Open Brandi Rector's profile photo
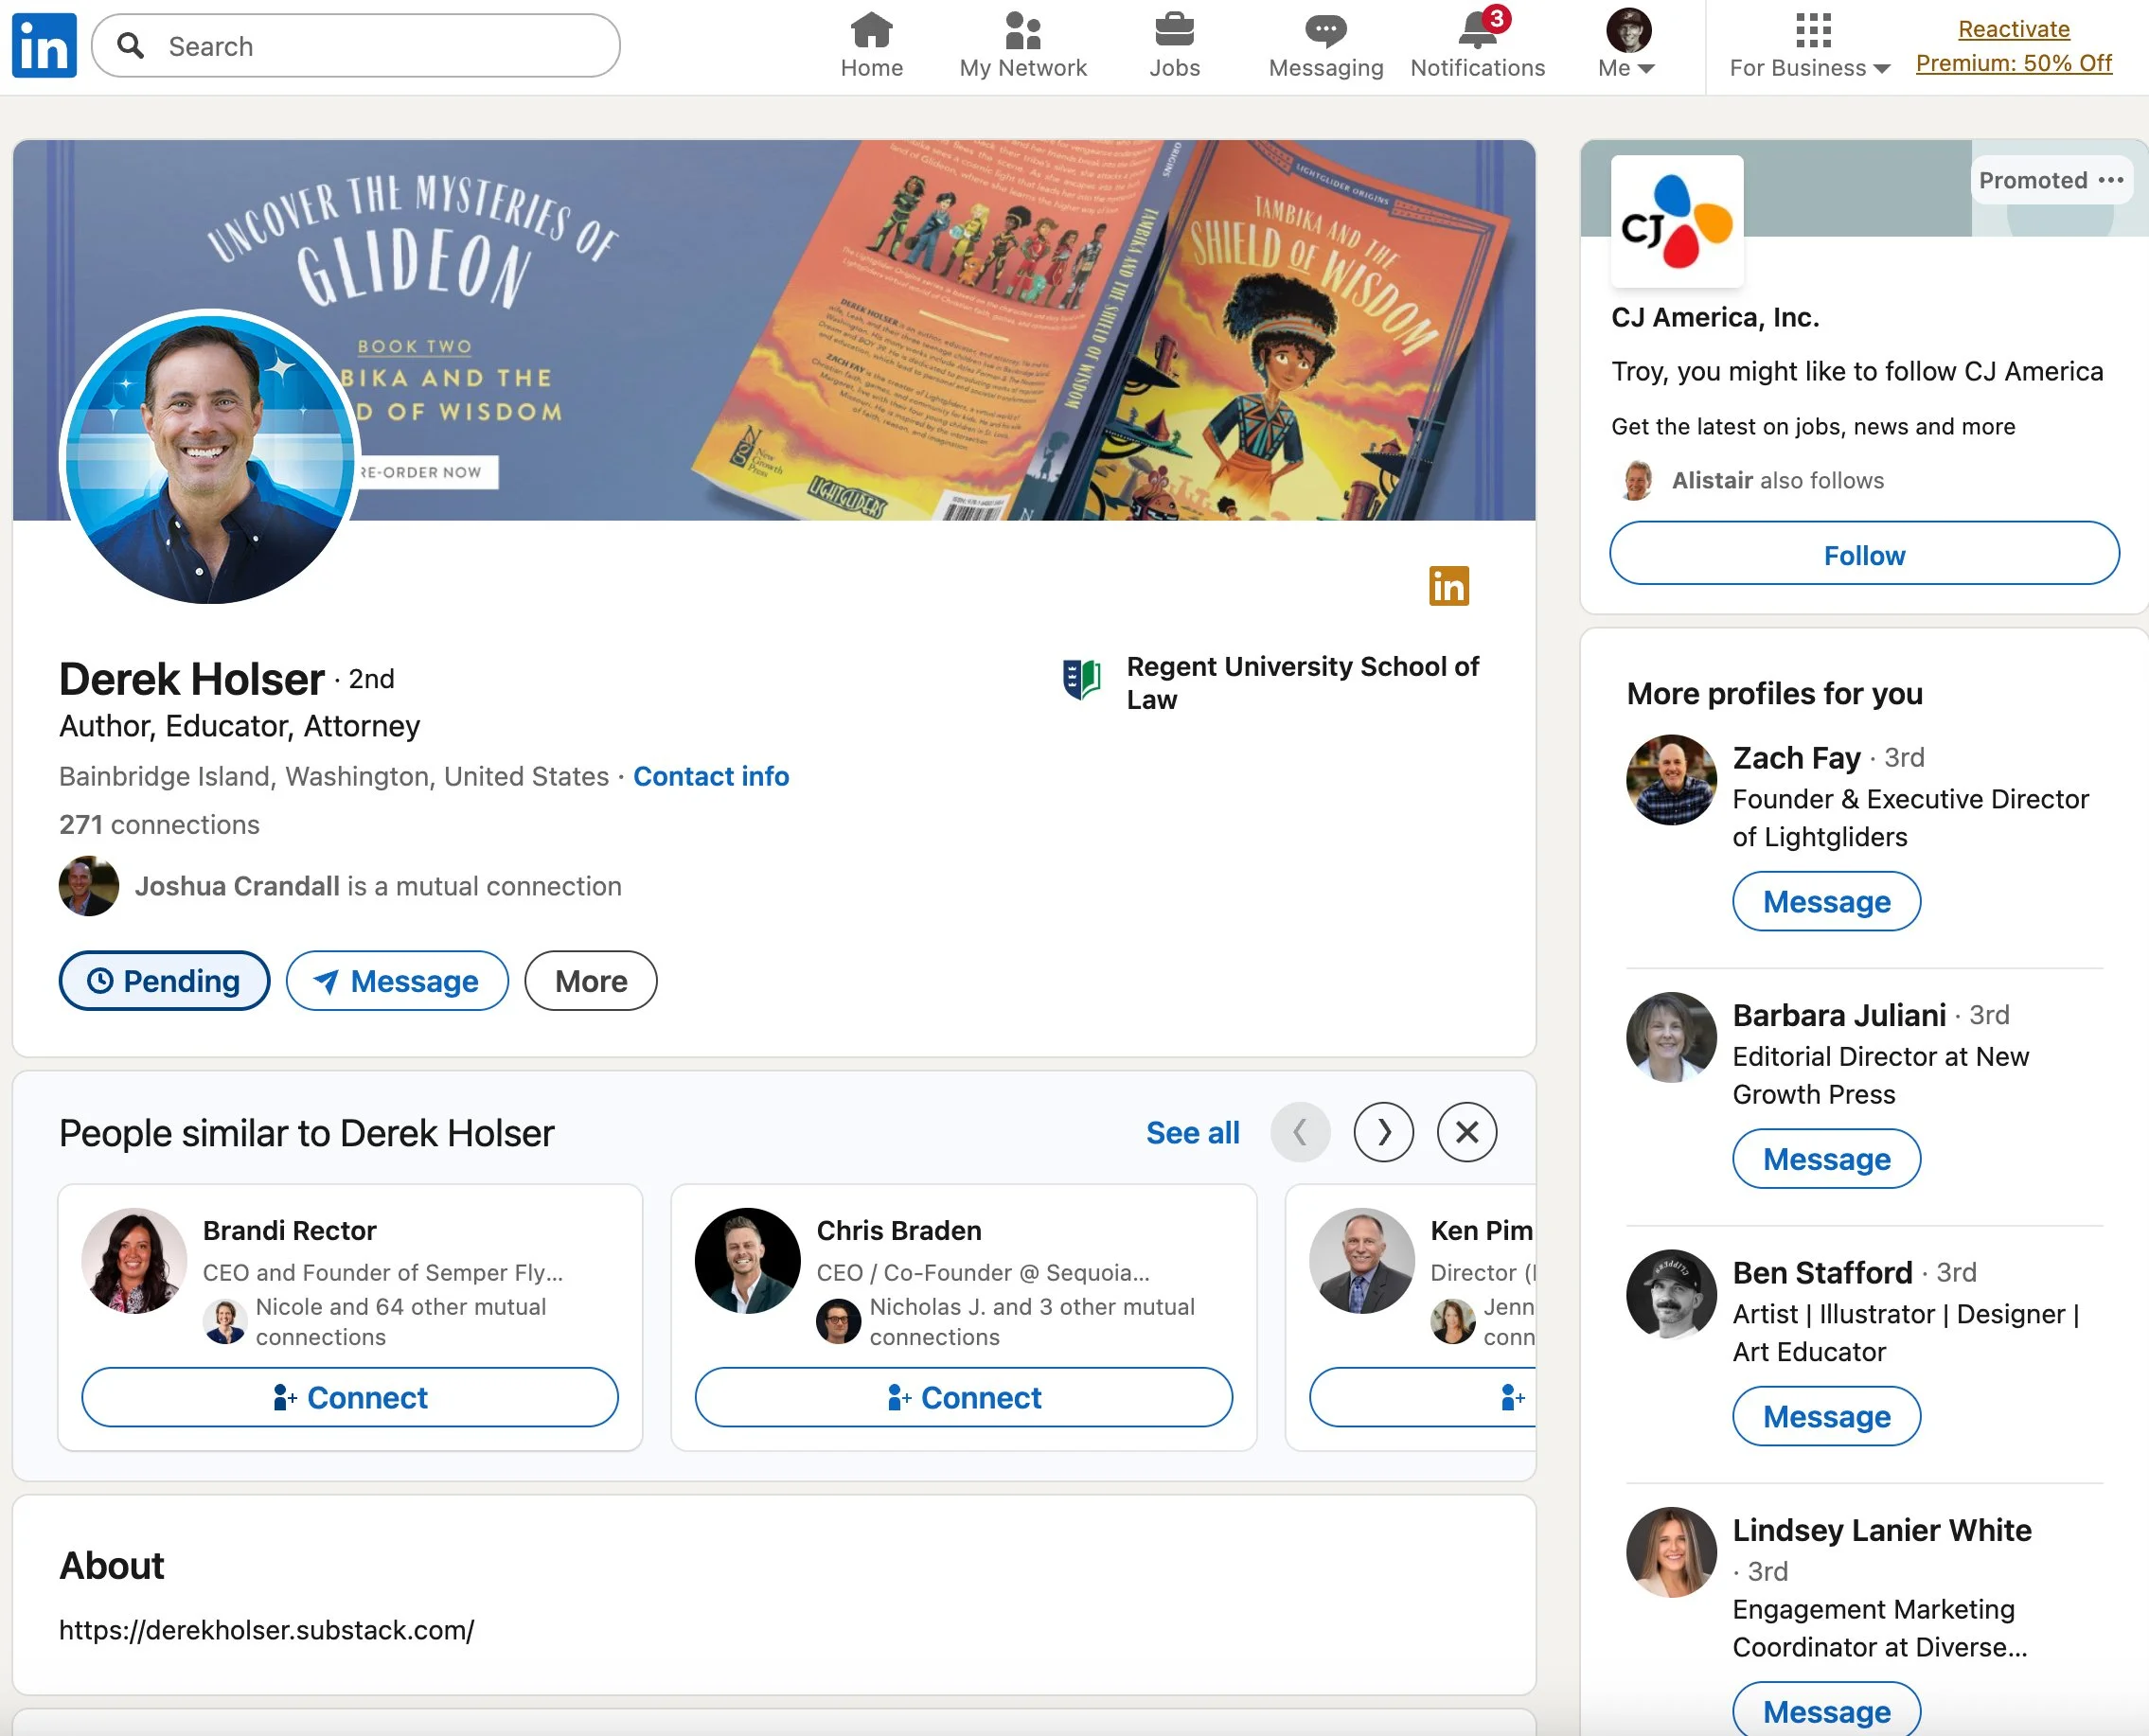The image size is (2149, 1736). [x=134, y=1260]
